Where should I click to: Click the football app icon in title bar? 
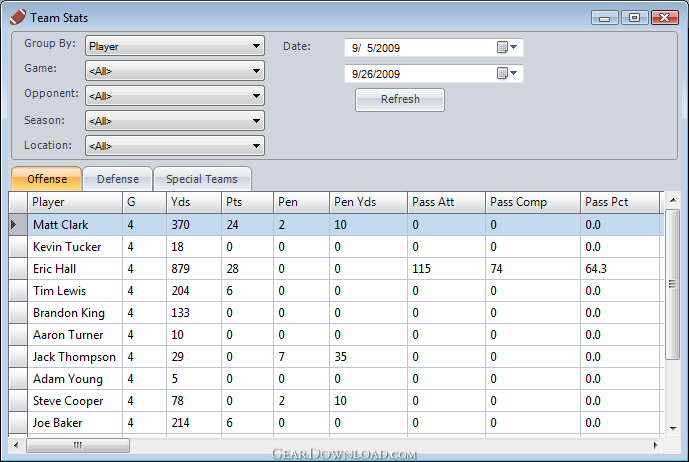point(18,18)
